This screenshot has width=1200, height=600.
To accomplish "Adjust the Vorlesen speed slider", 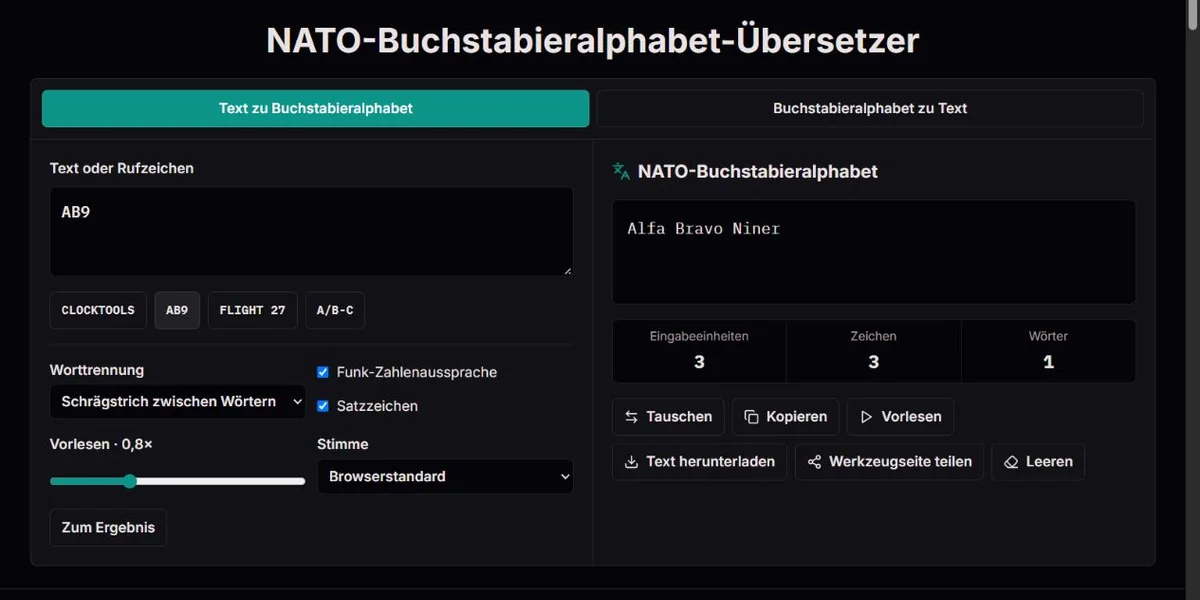I will (x=178, y=481).
